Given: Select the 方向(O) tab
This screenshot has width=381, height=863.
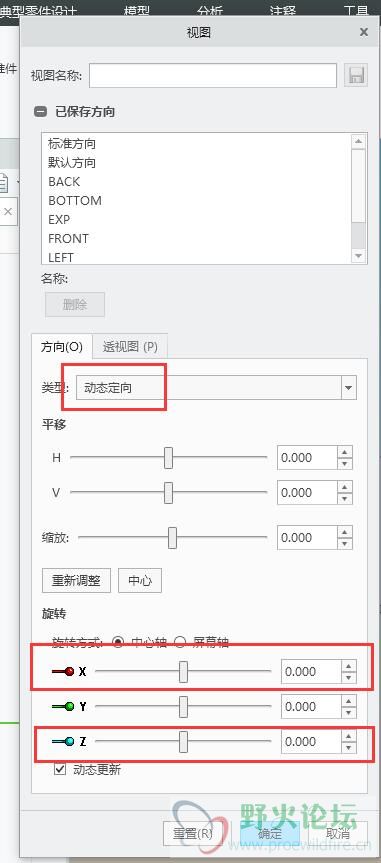Looking at the screenshot, I should point(62,347).
